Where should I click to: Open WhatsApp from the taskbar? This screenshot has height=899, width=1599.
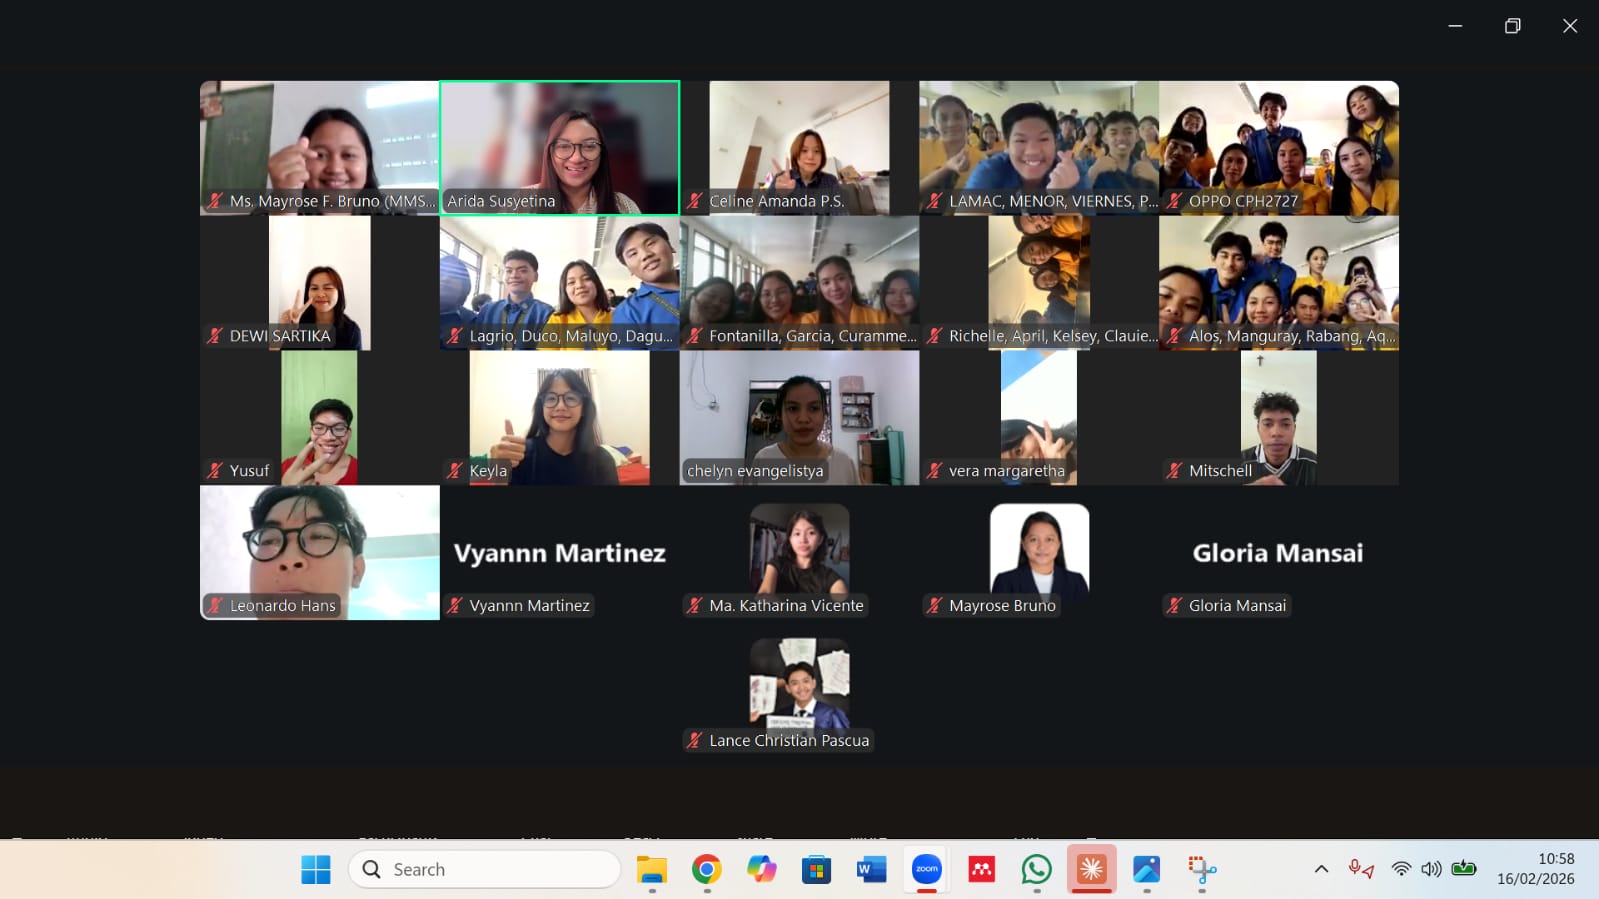(x=1036, y=869)
